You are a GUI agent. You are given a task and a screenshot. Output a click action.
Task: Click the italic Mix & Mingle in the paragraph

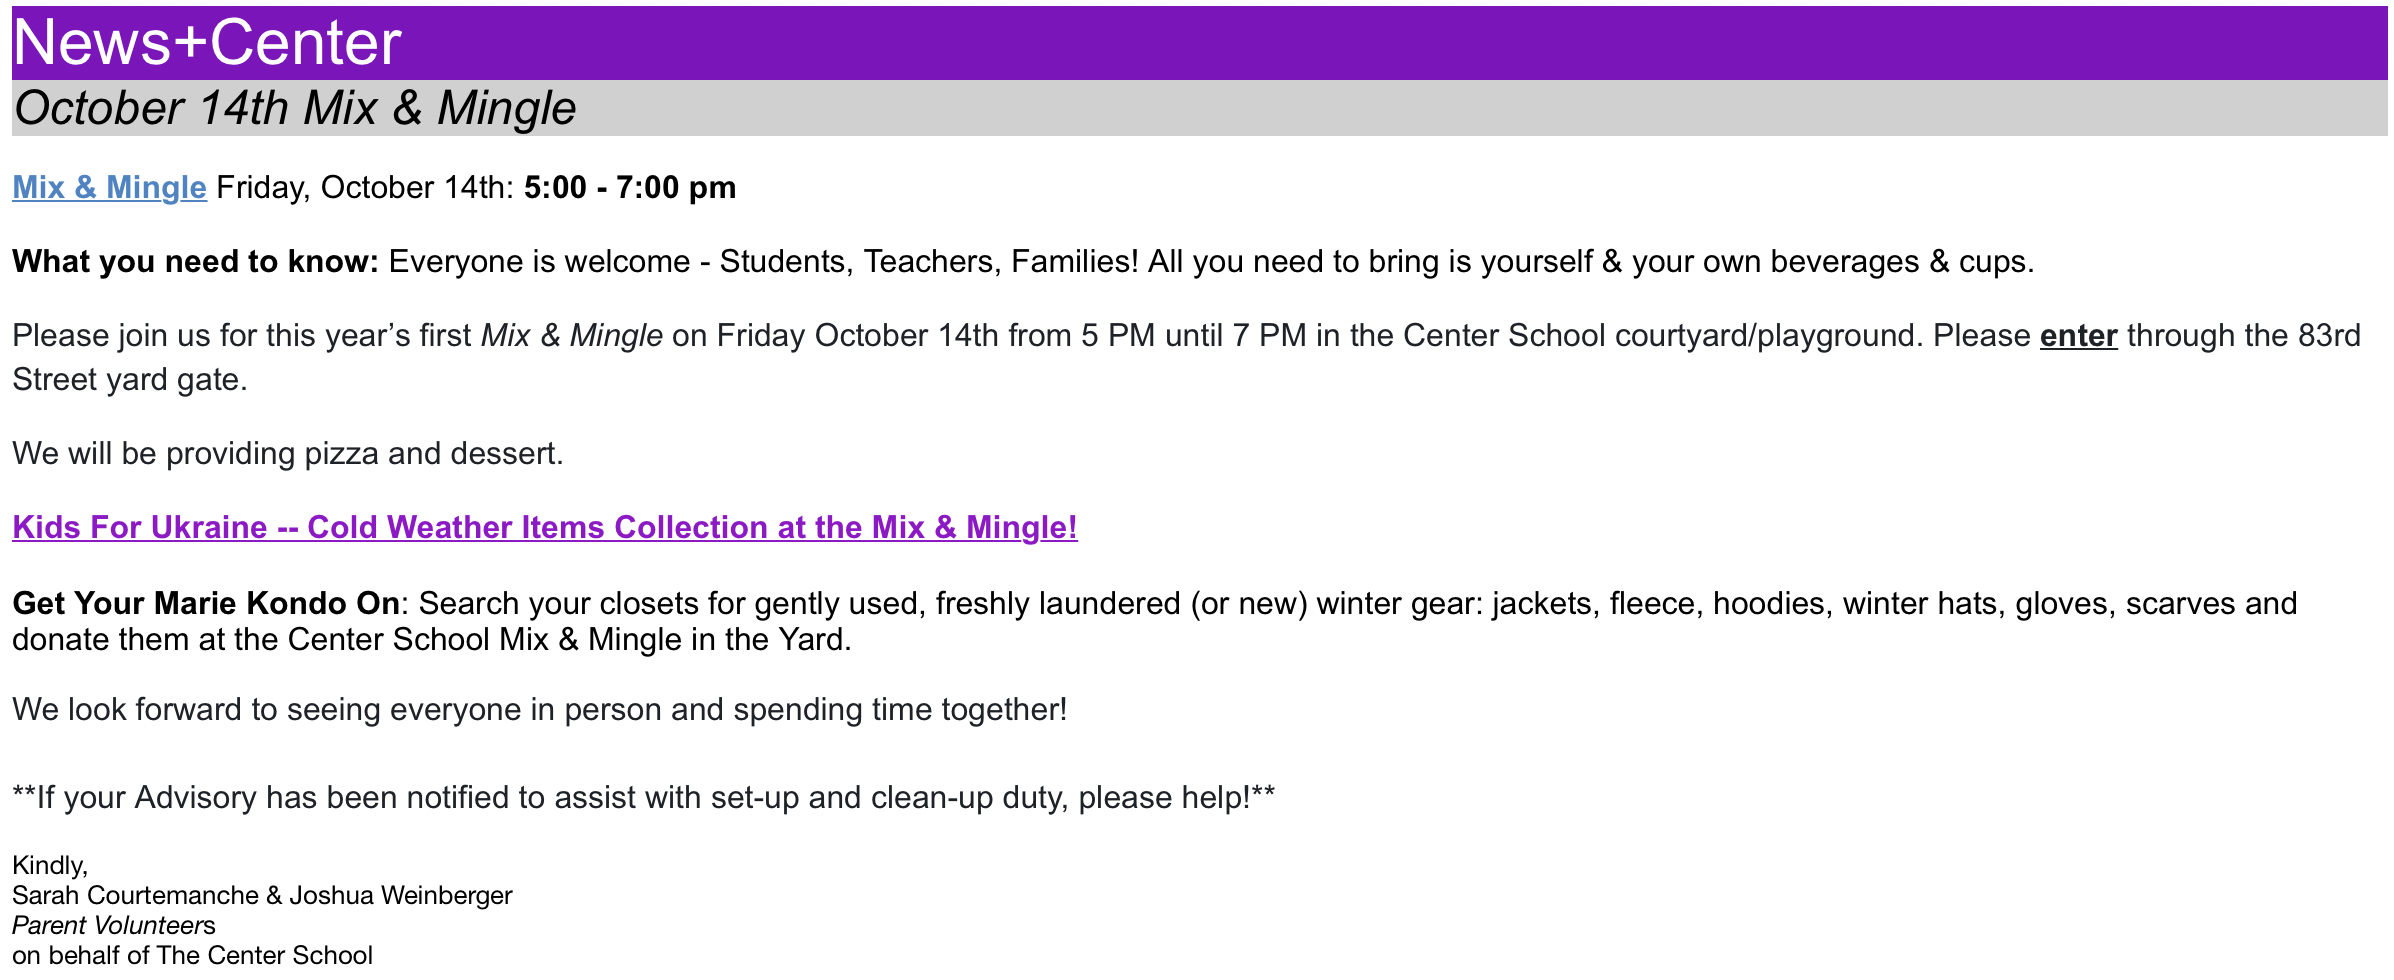[x=571, y=336]
